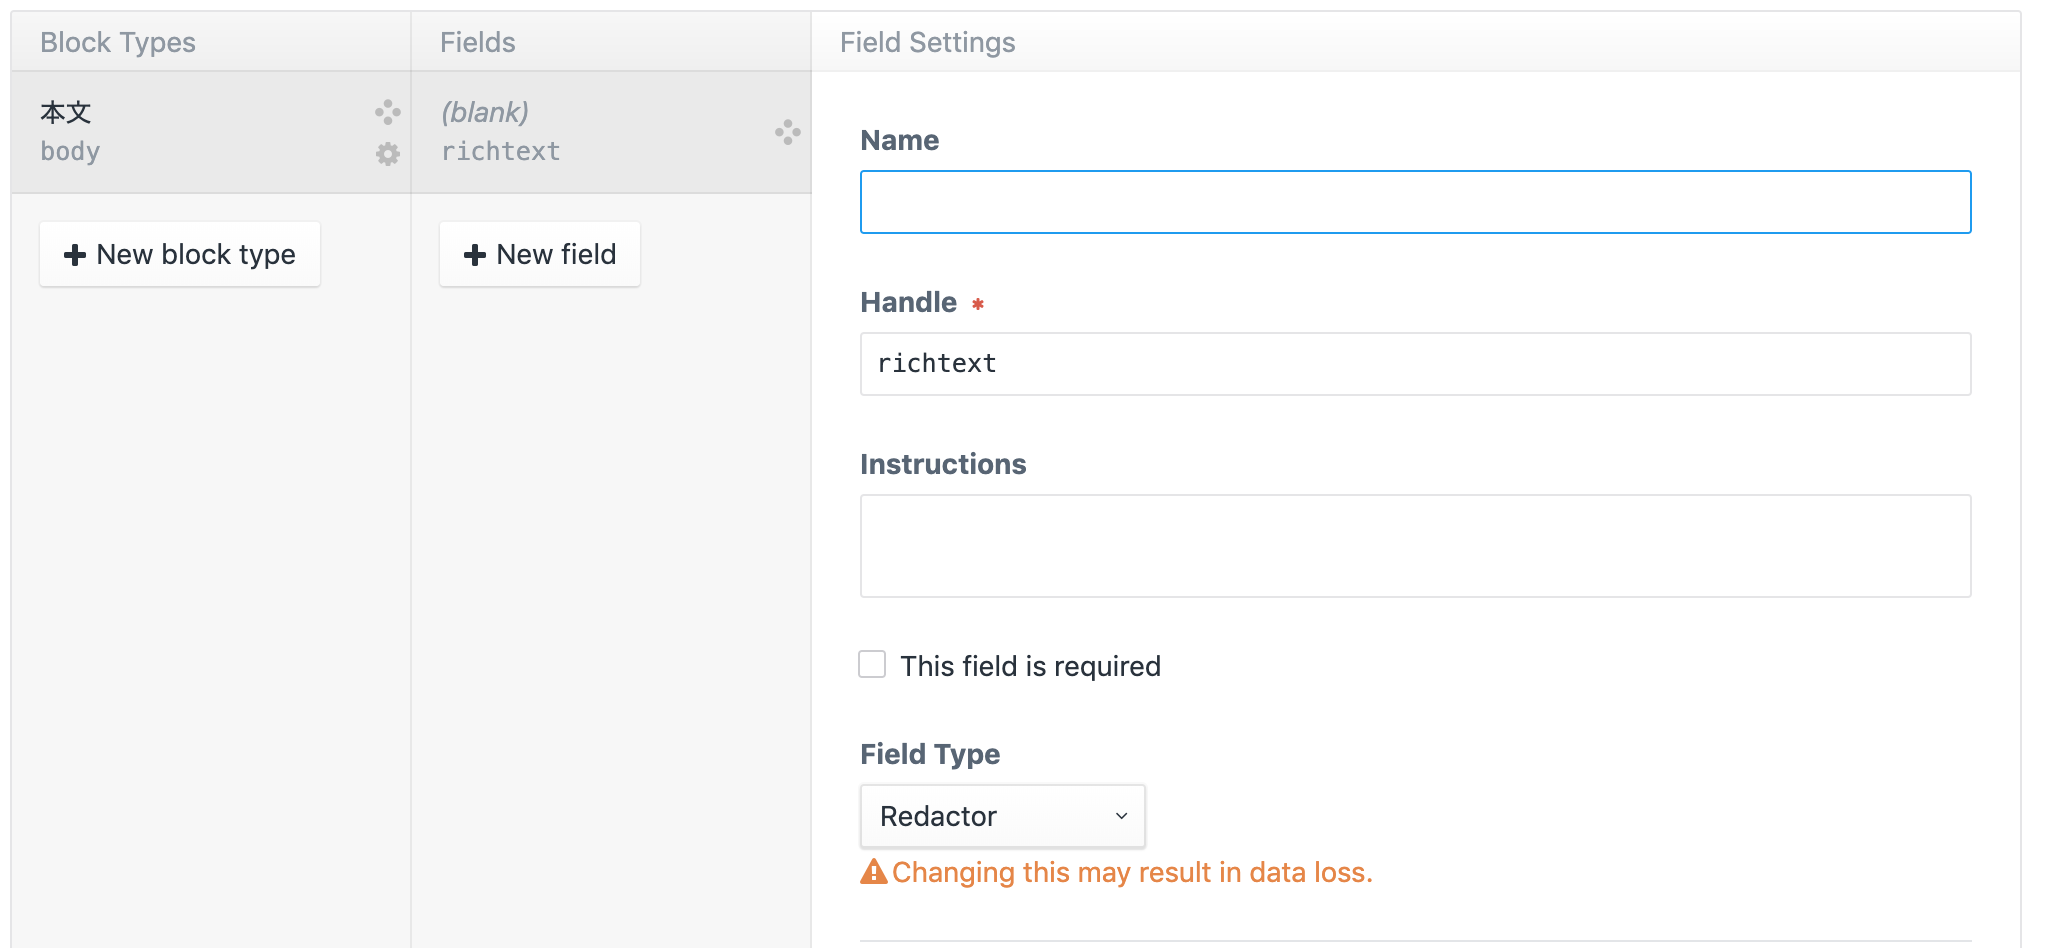Click the Block Types column header

tap(118, 42)
